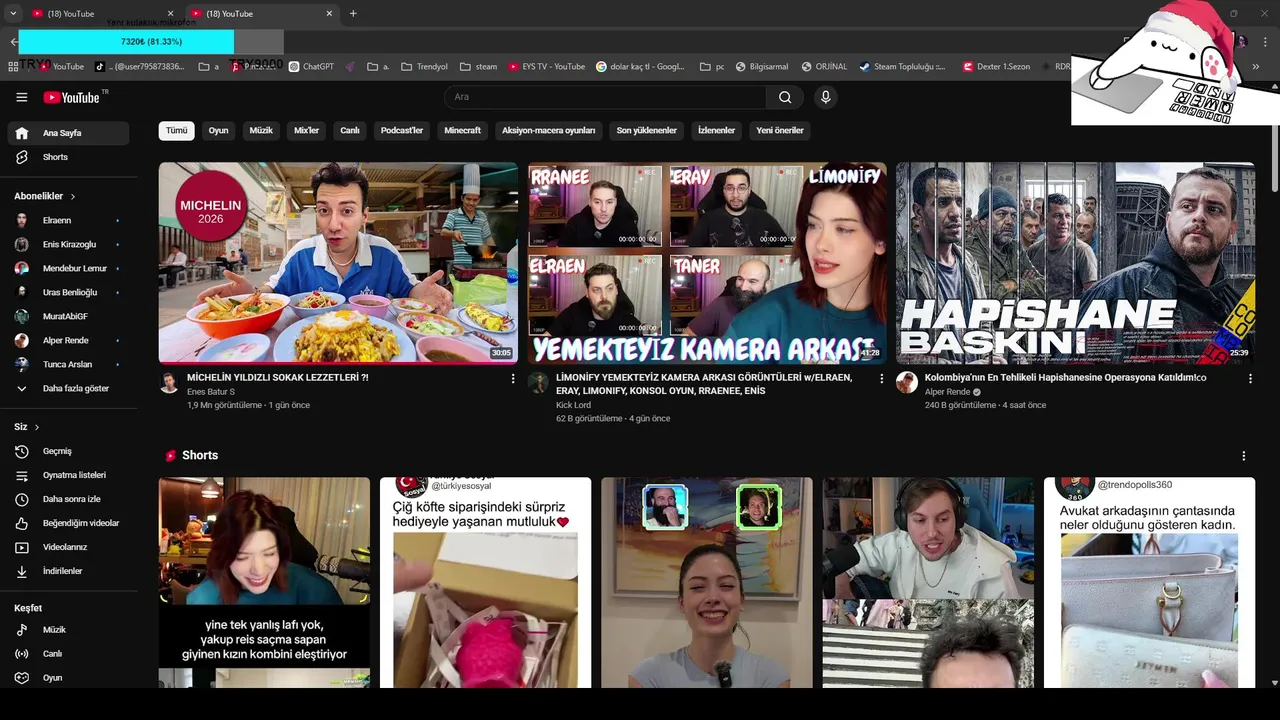Switch to the first YouTube browser tab
The width and height of the screenshot is (1280, 720).
tap(100, 14)
